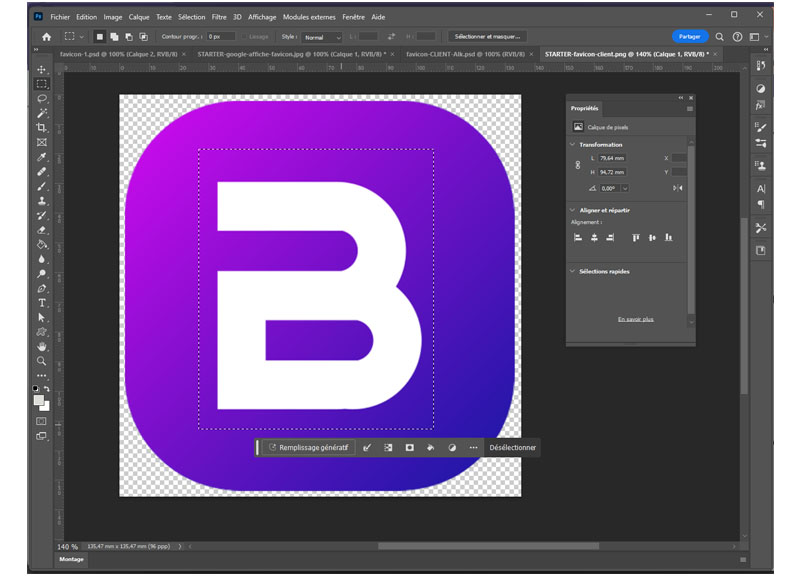Toggle Quick Mask mode
Viewport: 800px width, 576px height.
[41, 421]
